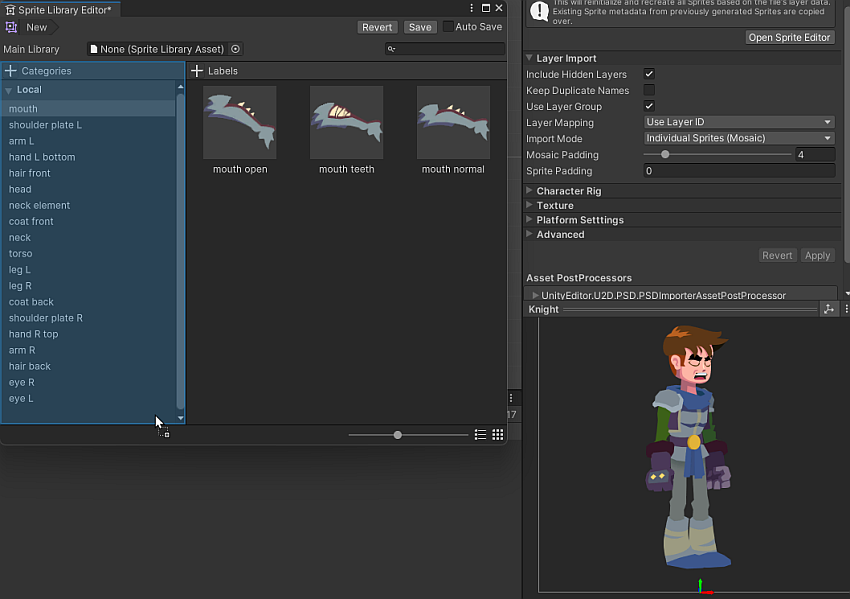Click the Open Sprite Editor button

(x=789, y=37)
